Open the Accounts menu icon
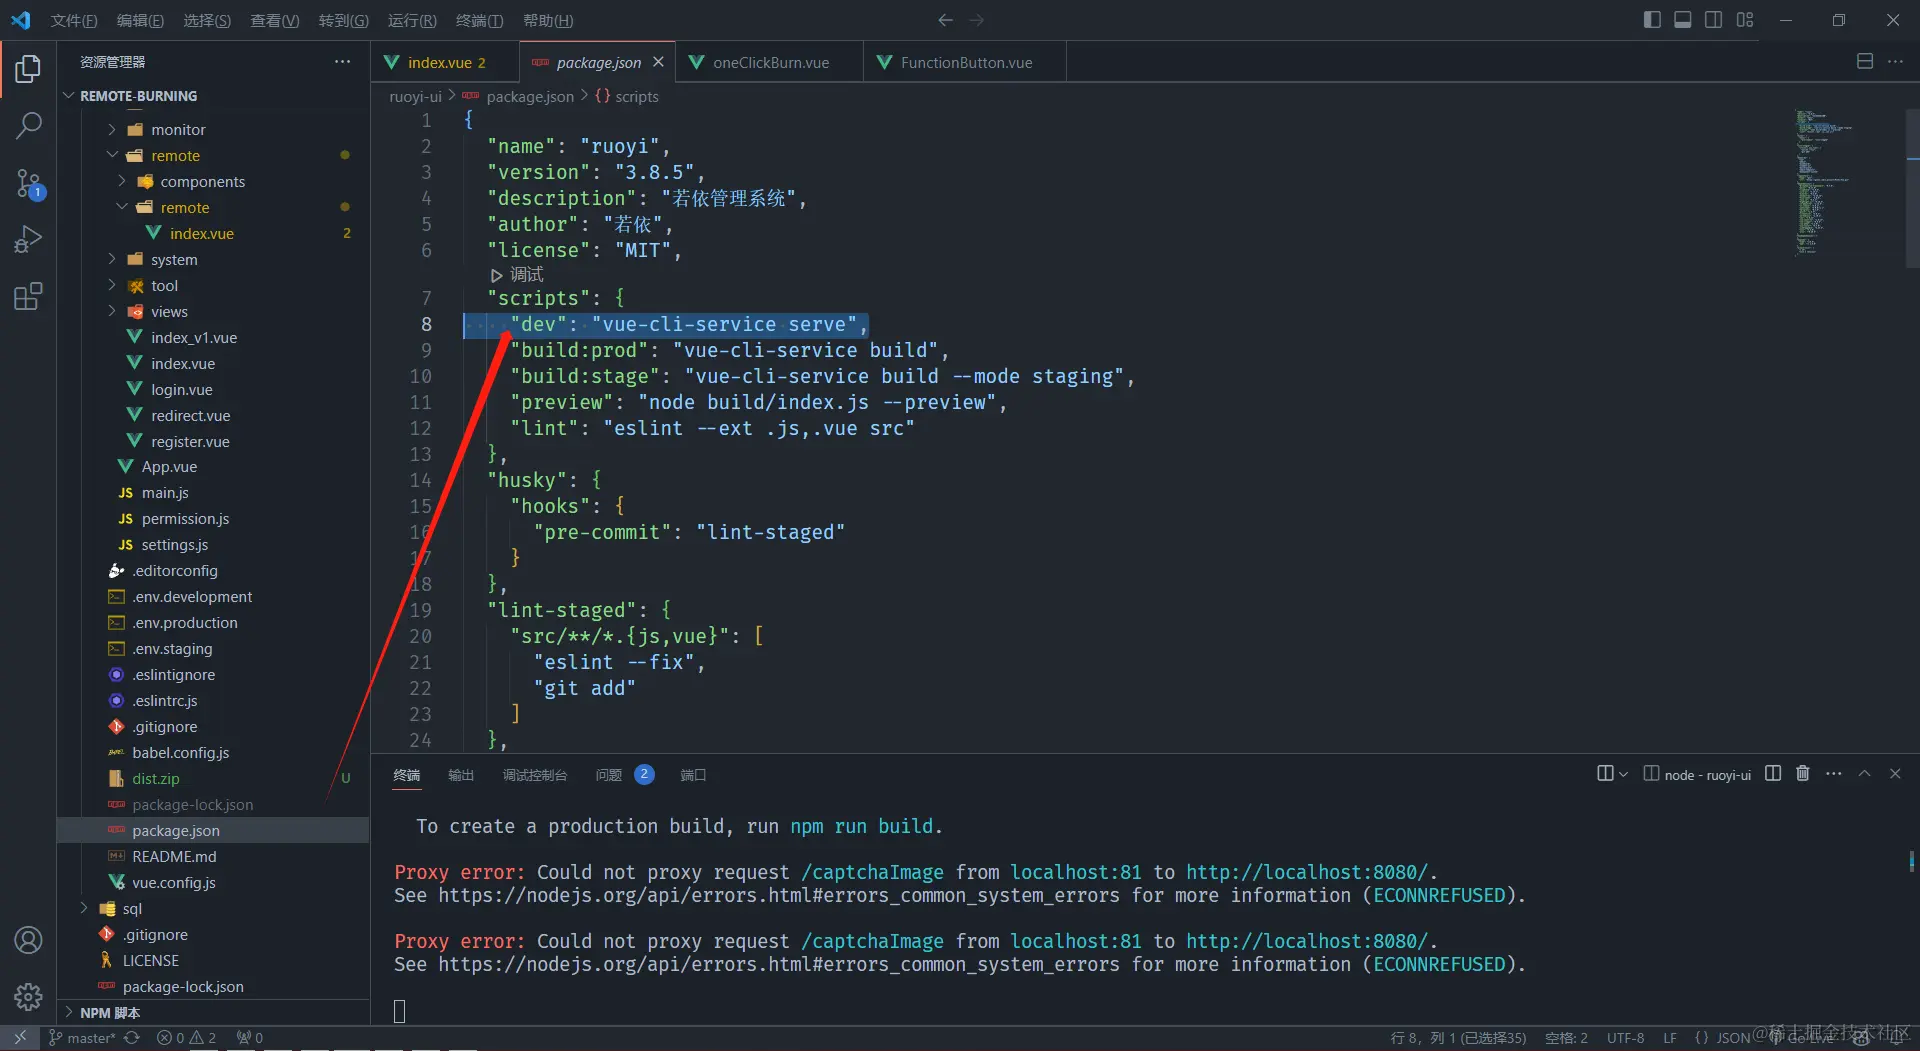1920x1051 pixels. (28, 940)
